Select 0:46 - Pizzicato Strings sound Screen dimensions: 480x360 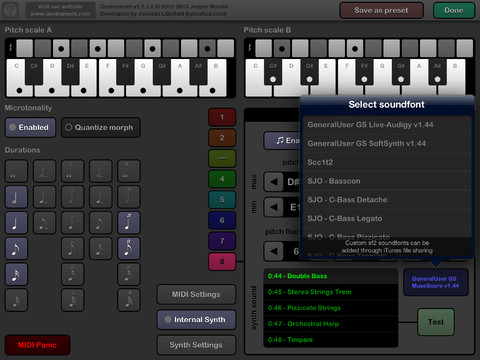[331, 308]
